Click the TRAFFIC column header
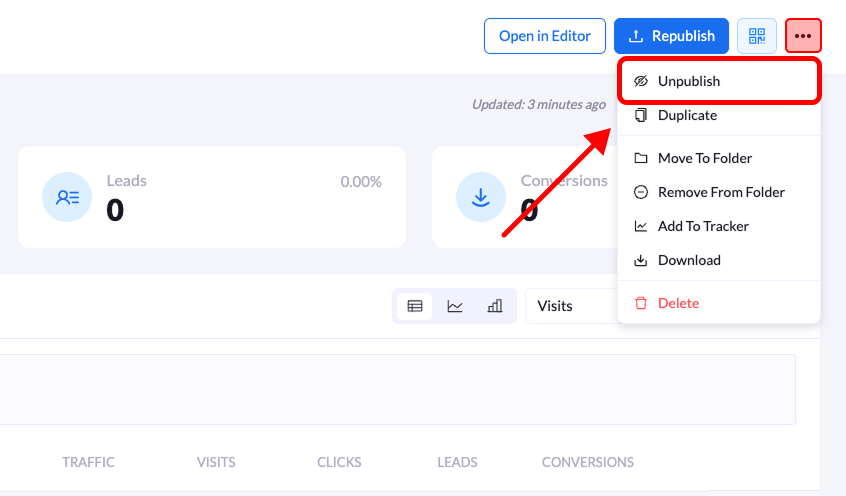Viewport: 846px width, 496px height. (88, 463)
